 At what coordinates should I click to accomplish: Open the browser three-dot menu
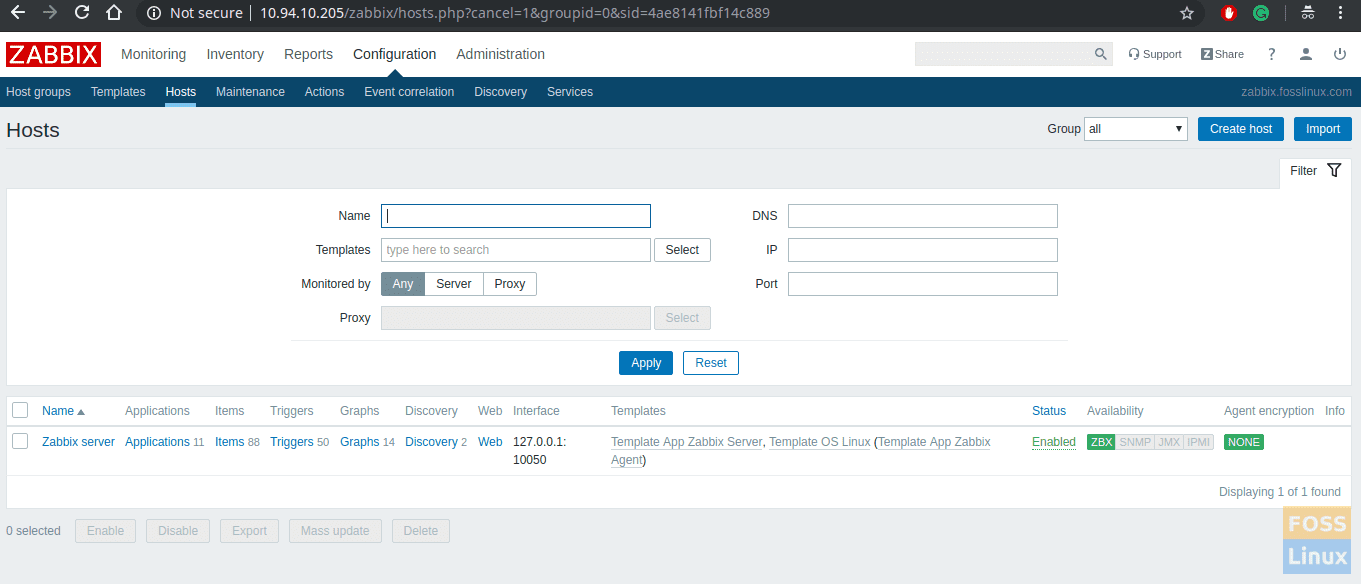pos(1340,13)
